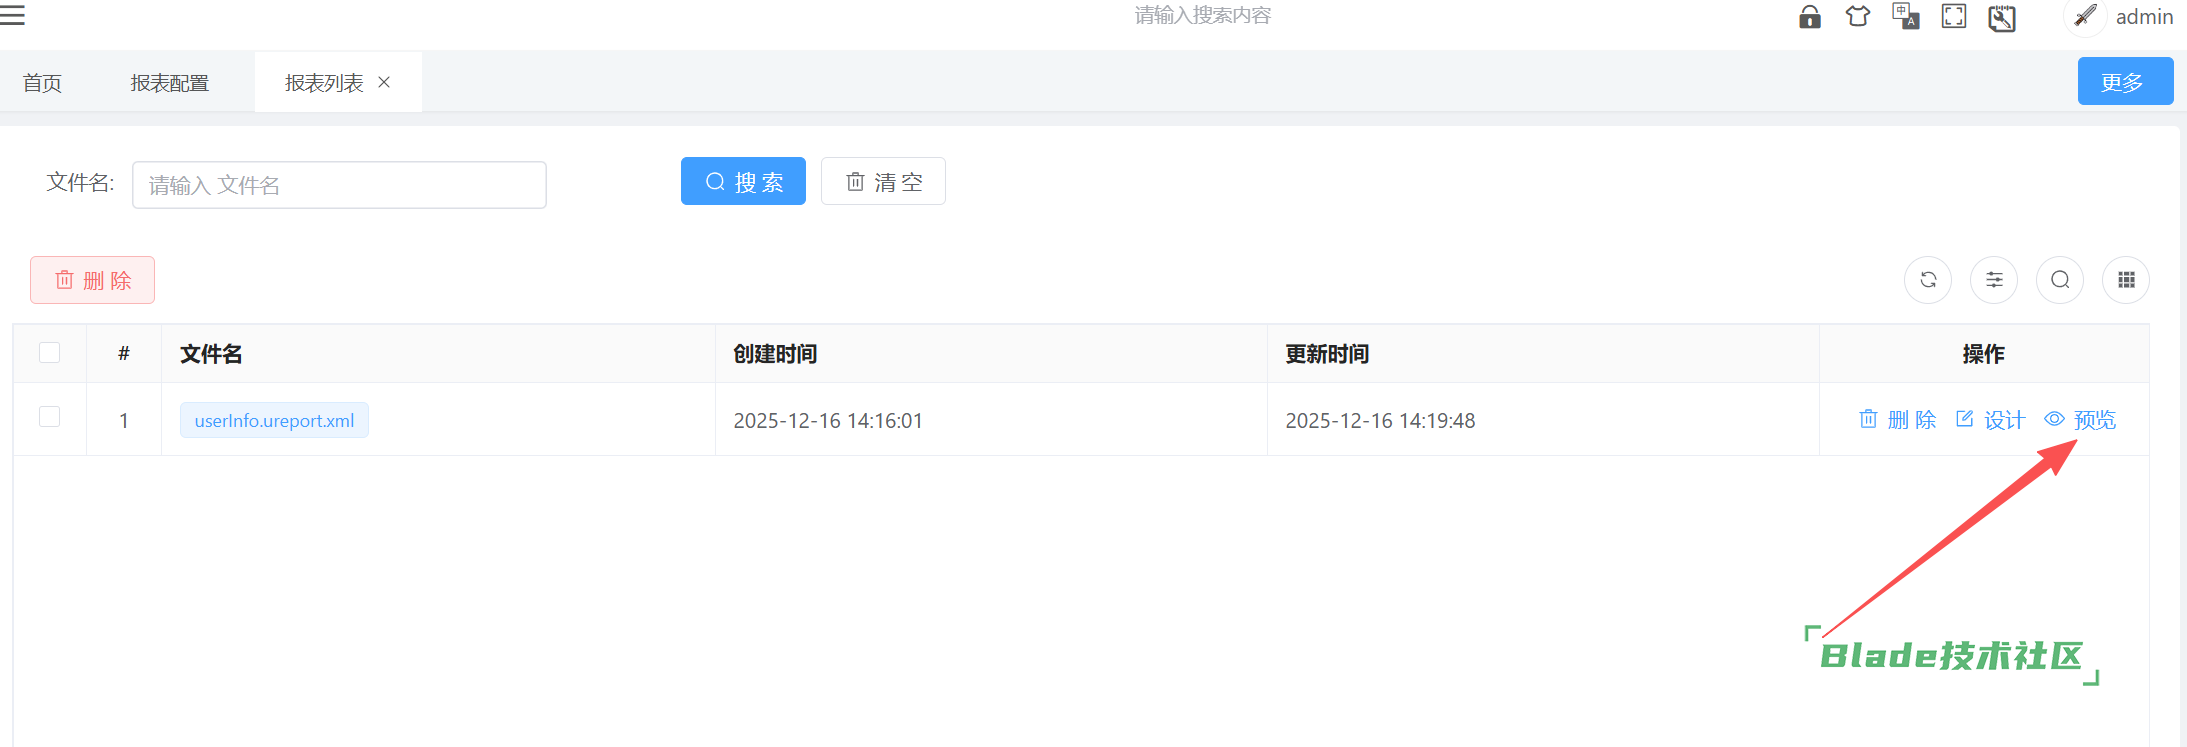Click the lock screen icon
Image resolution: width=2187 pixels, height=747 pixels.
(x=1809, y=17)
